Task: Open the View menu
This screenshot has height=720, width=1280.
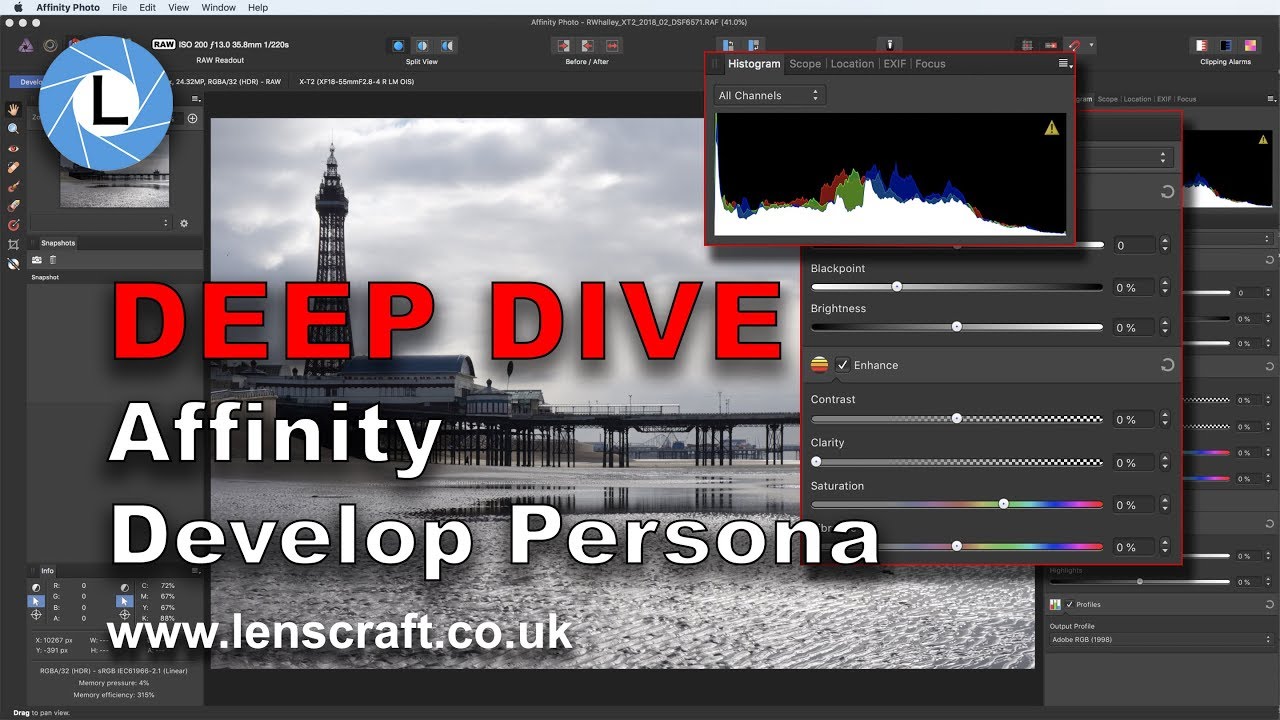Action: click(178, 7)
